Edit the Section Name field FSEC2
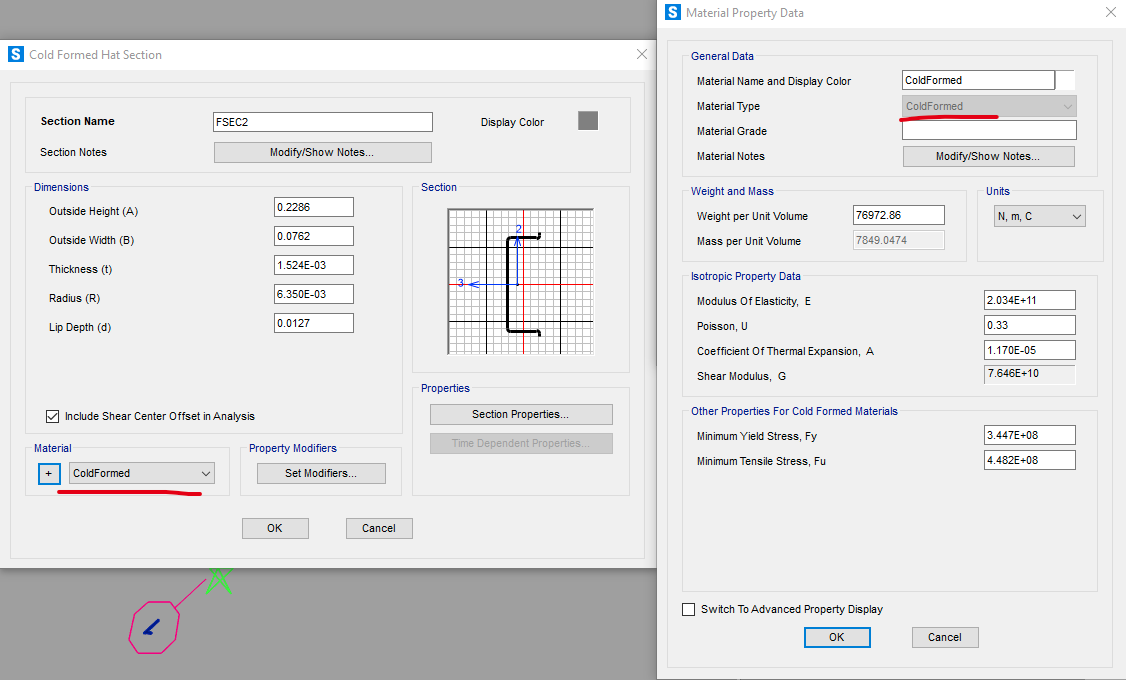Image resolution: width=1126 pixels, height=680 pixels. point(322,122)
